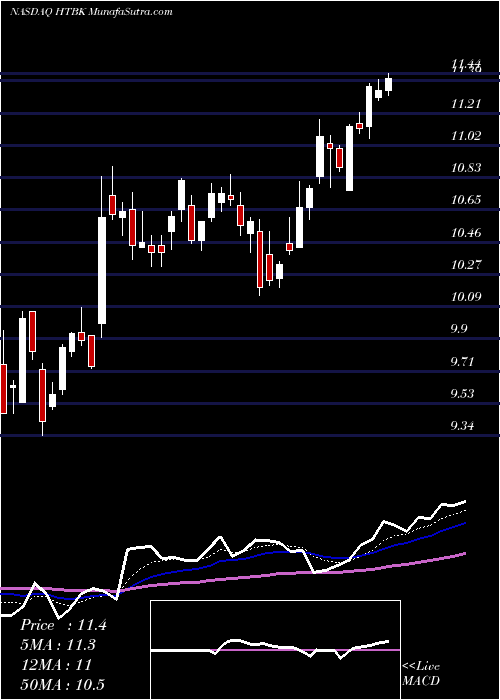Click the 10.27 price axis label
Screen dimensions: 500x700
coord(466,265)
